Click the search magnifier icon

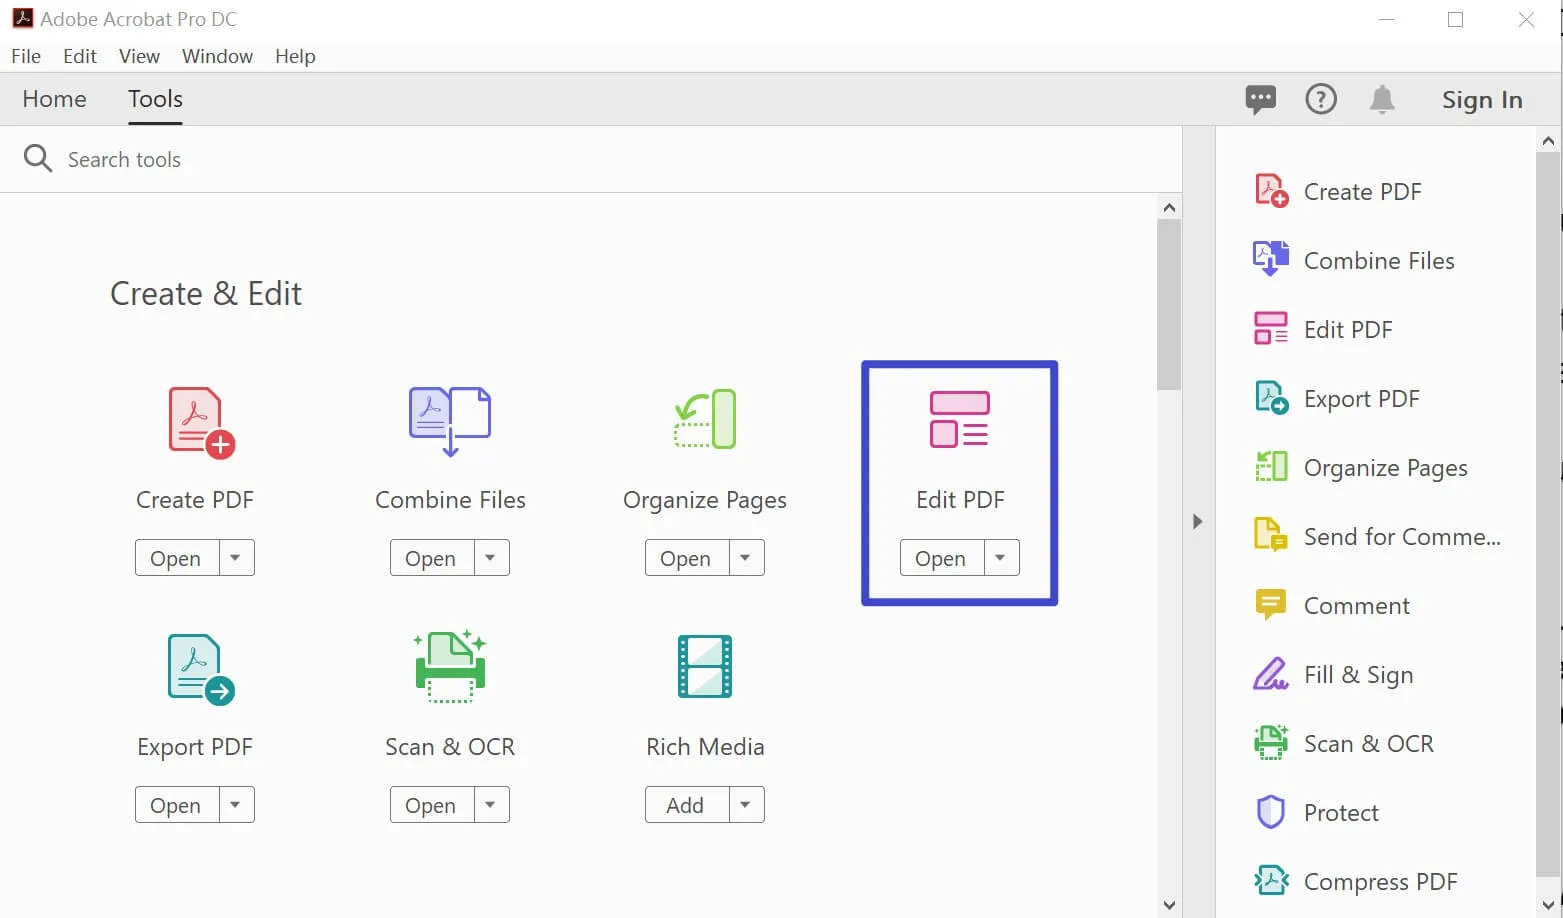click(38, 158)
